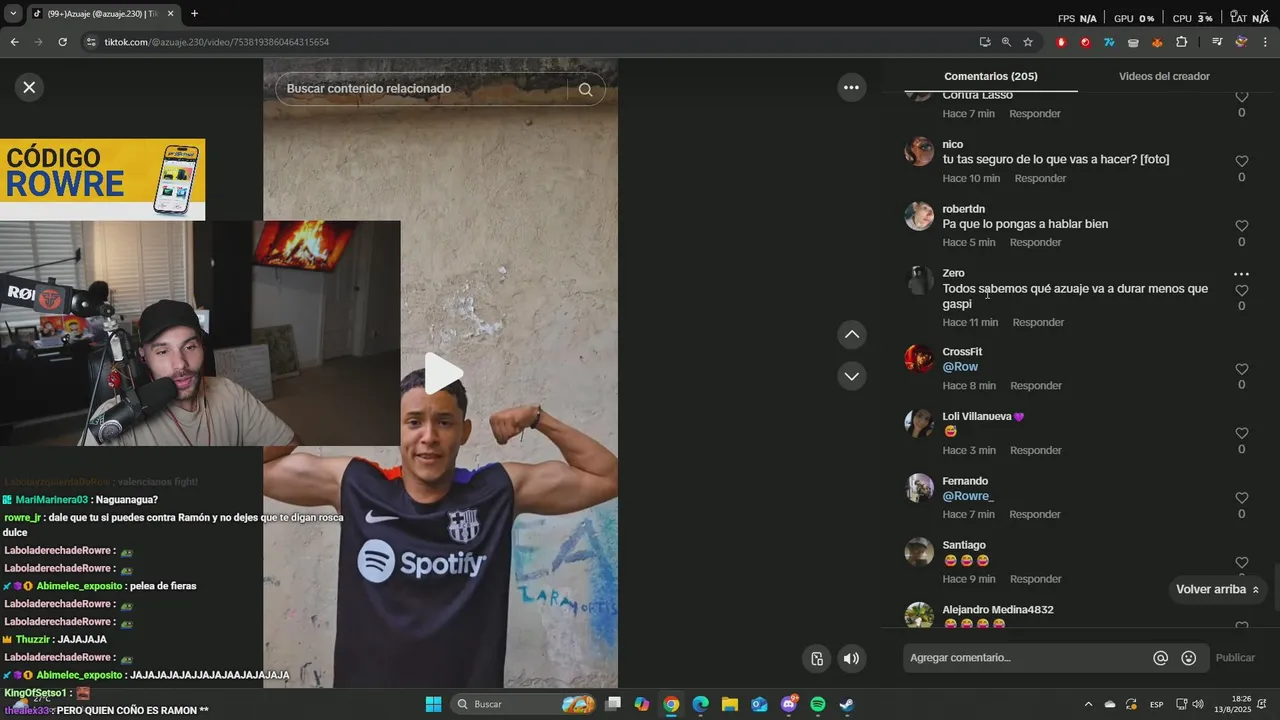Like Santiago's comment
1280x720 pixels.
click(x=1241, y=562)
